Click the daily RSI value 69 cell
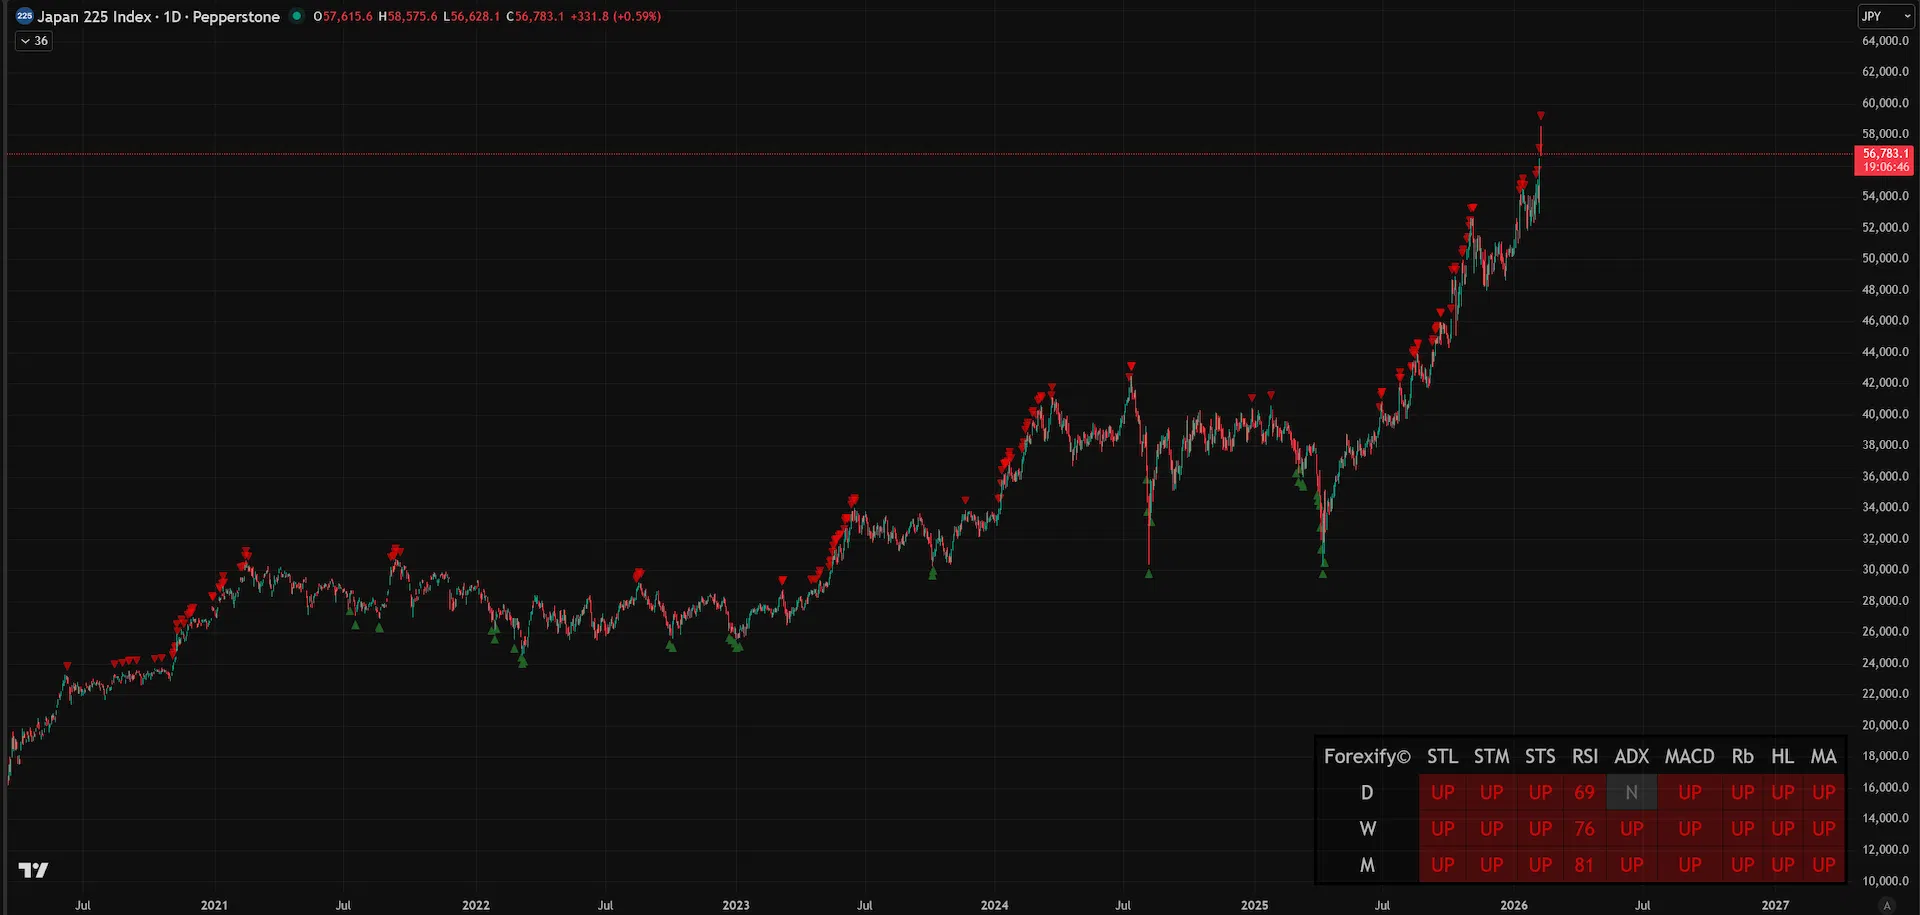 point(1584,792)
